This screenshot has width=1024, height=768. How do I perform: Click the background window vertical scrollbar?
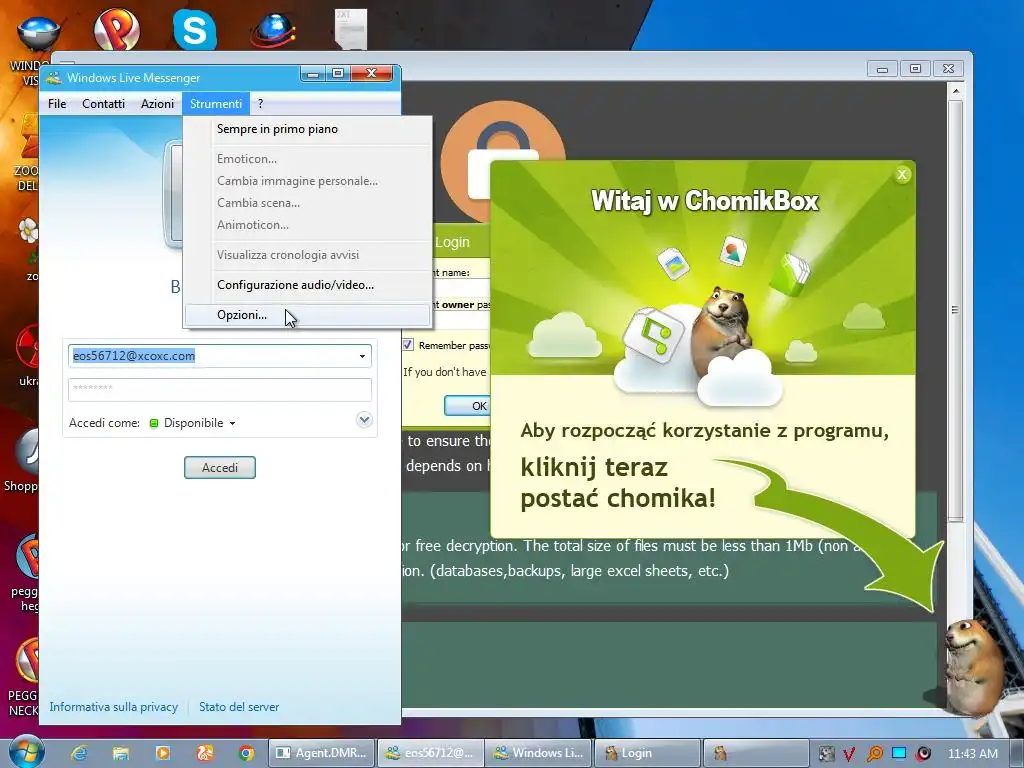(955, 310)
